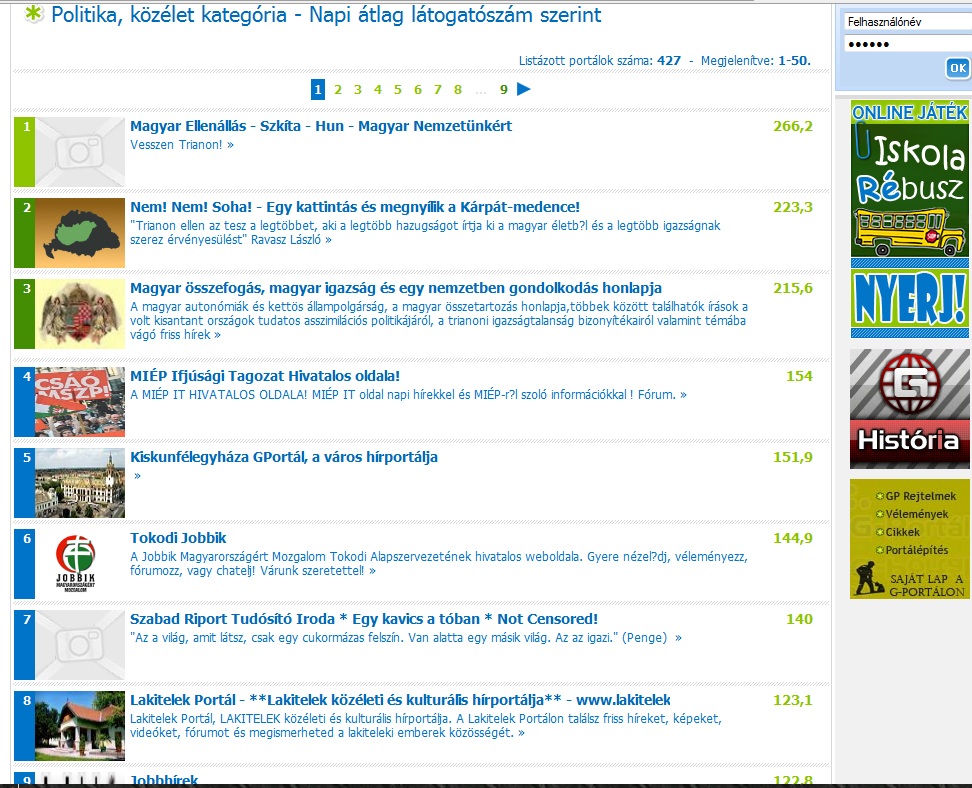Screen dimensions: 972x788
Task: Open Szabad Riport Tudósító Iroda link
Action: pyautogui.click(x=364, y=619)
